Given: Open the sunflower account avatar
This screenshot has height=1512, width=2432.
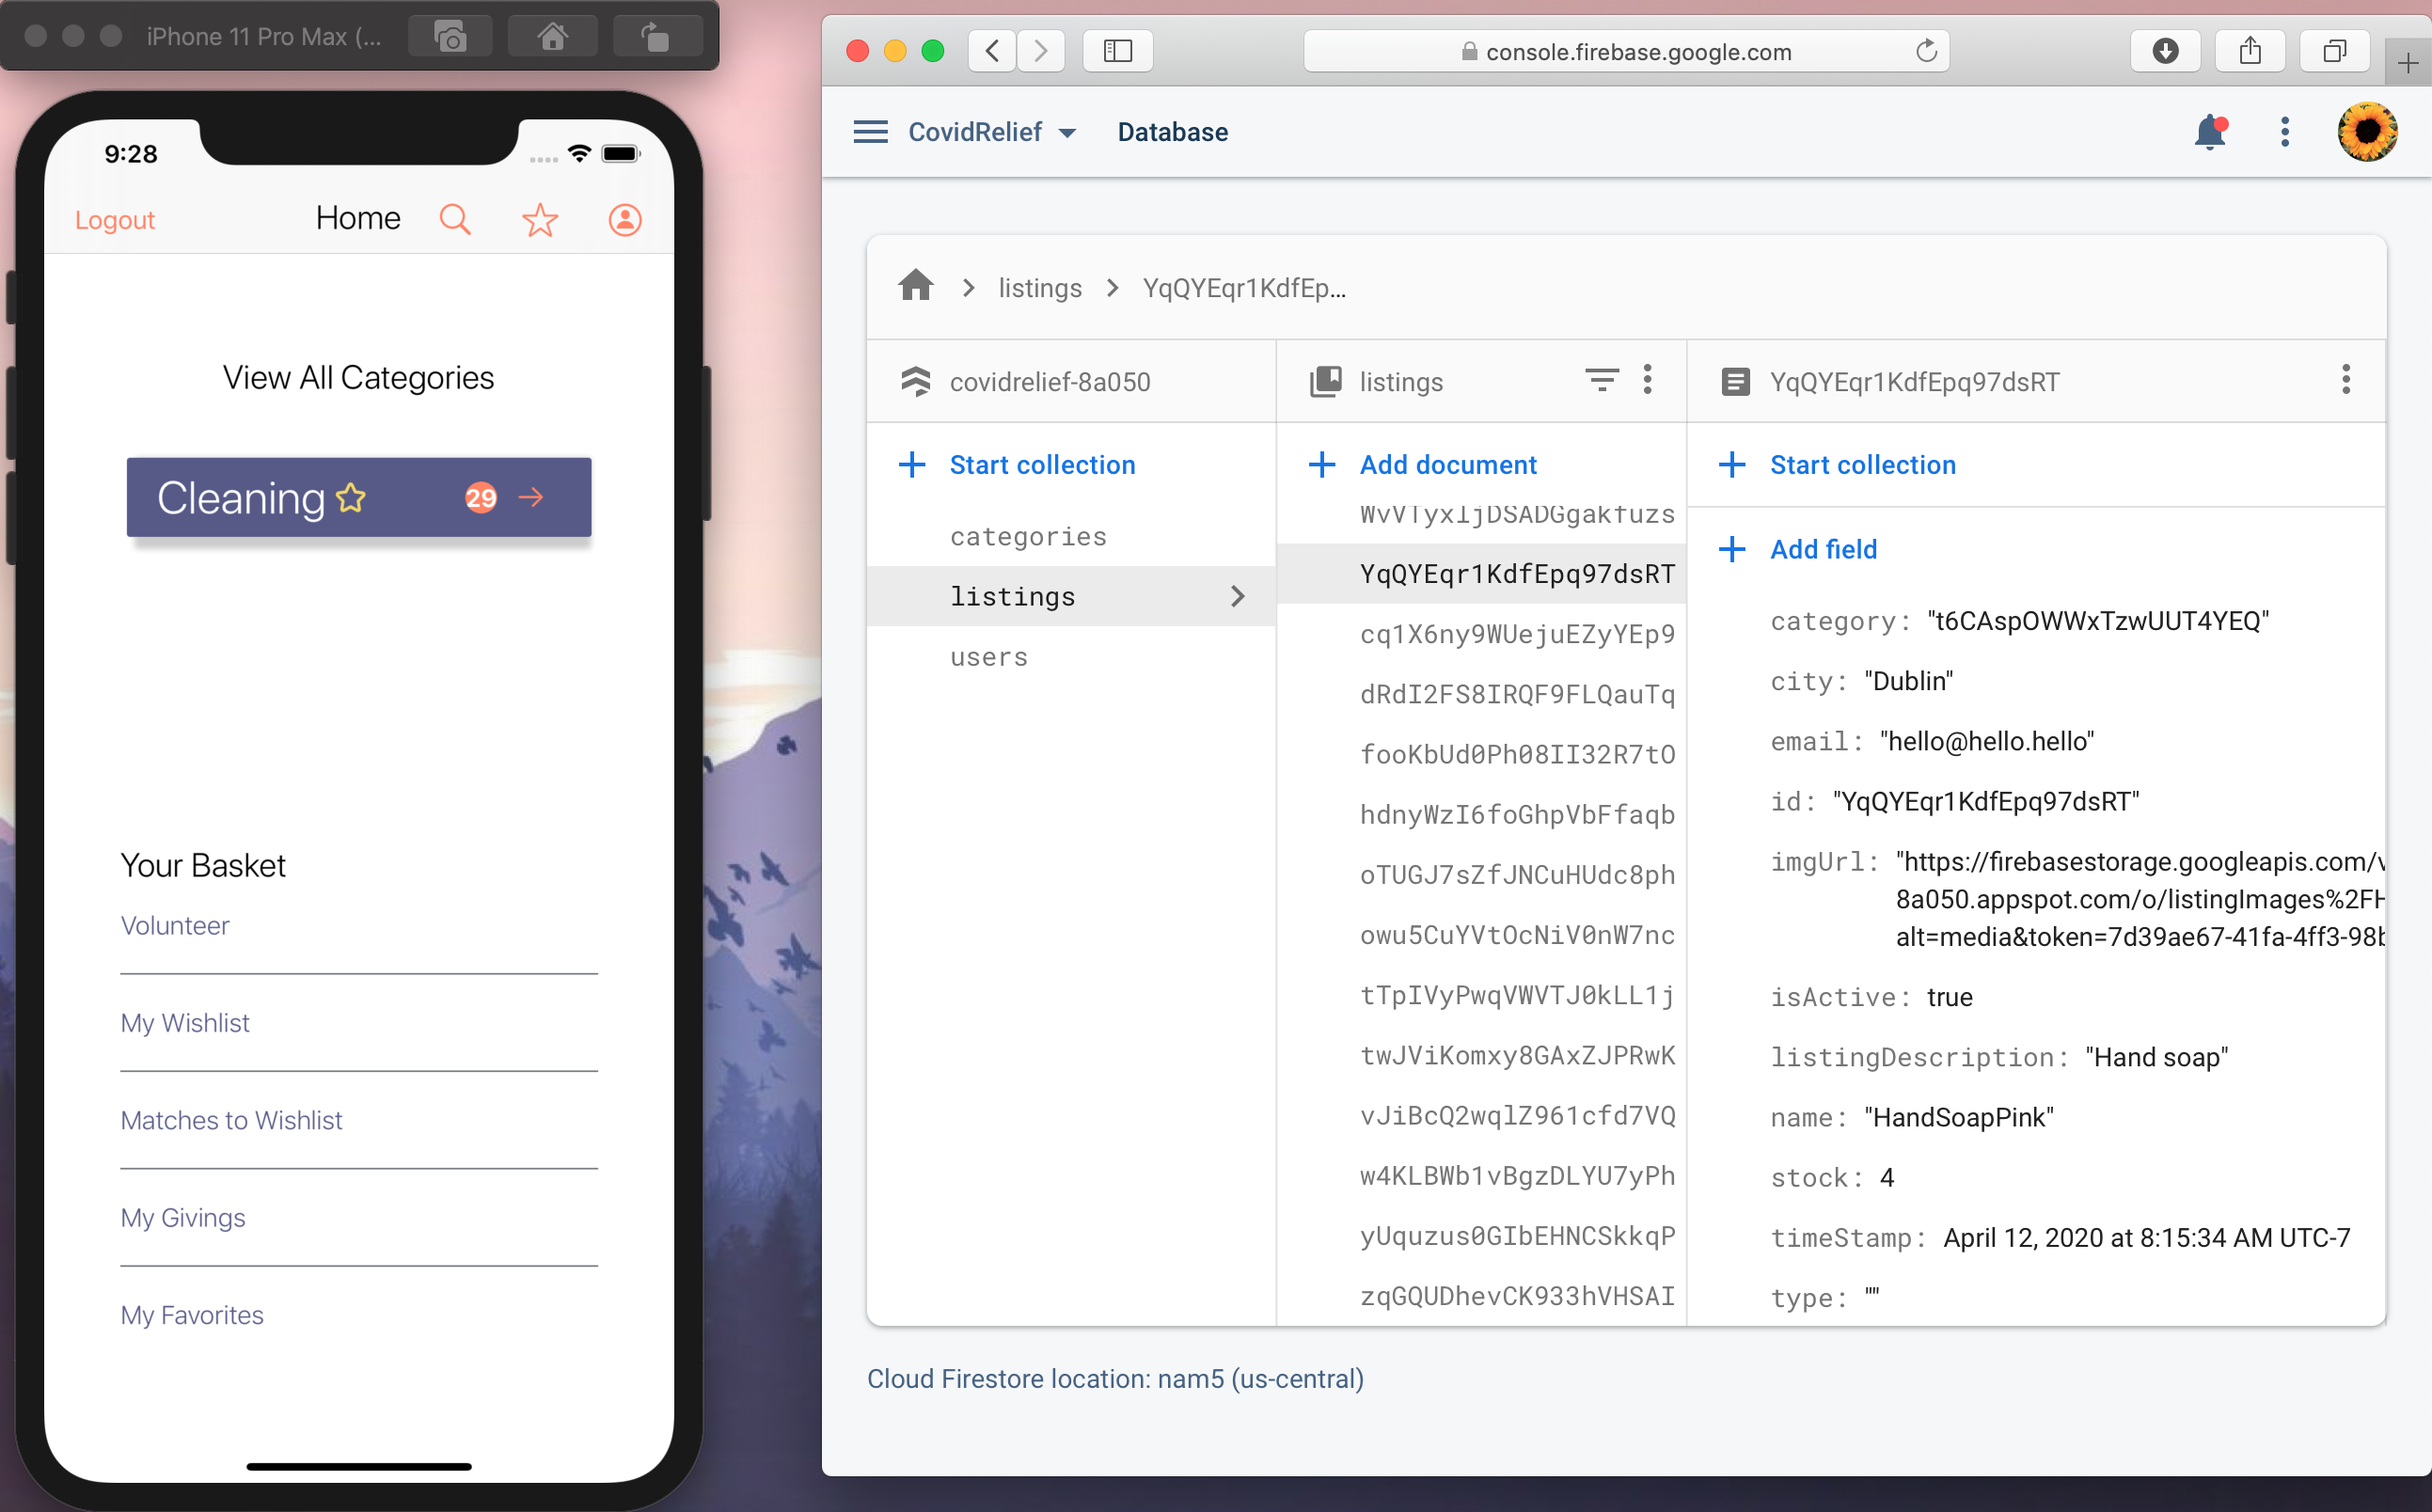Looking at the screenshot, I should (2367, 132).
